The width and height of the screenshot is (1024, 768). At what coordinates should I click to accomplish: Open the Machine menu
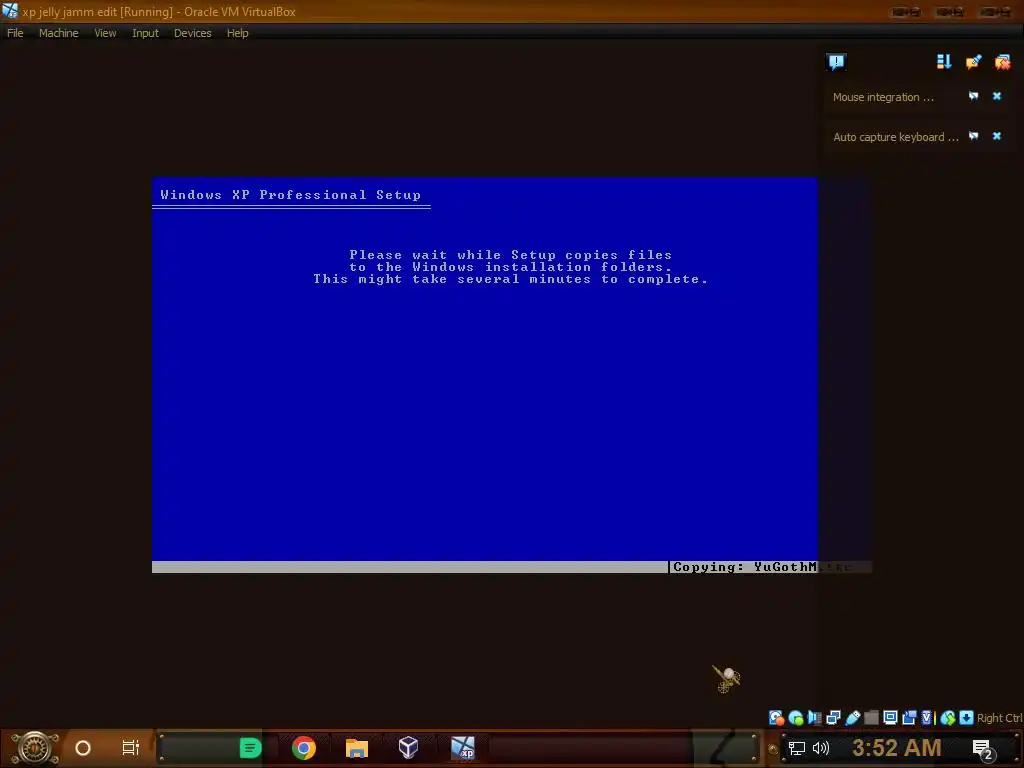pos(59,33)
